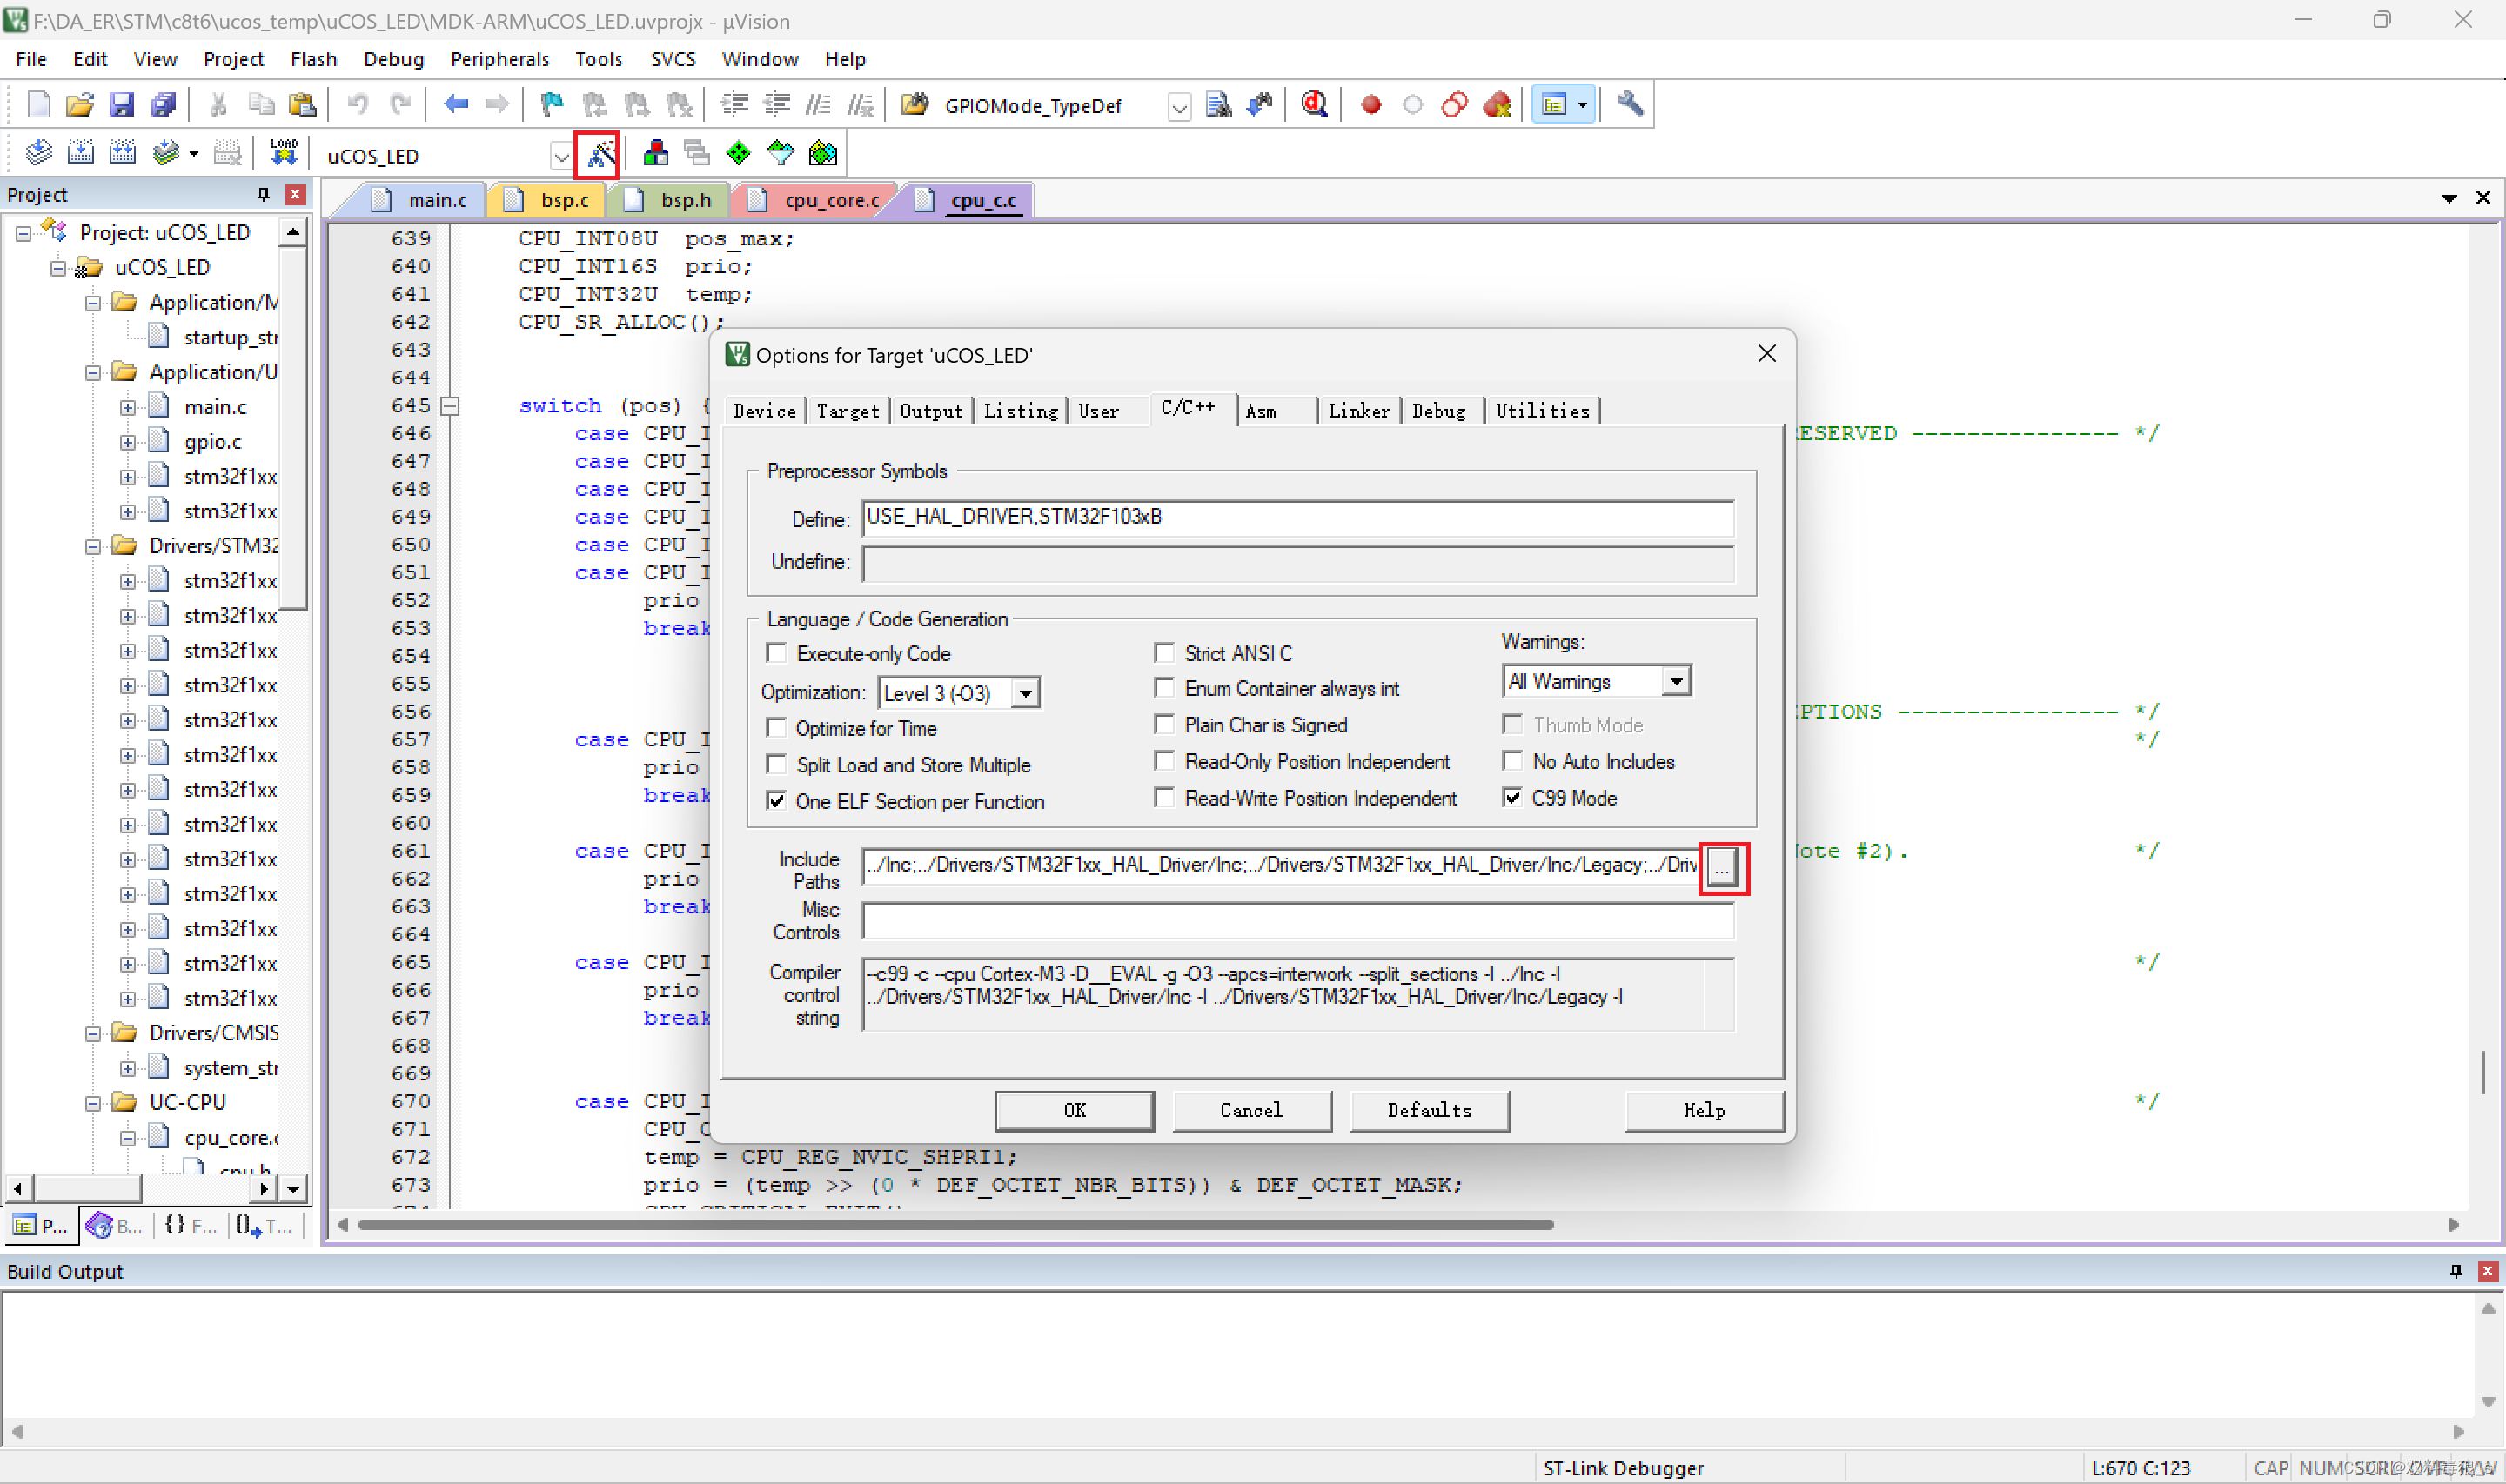
Task: Click the Save All toolbar icon
Action: coord(163,104)
